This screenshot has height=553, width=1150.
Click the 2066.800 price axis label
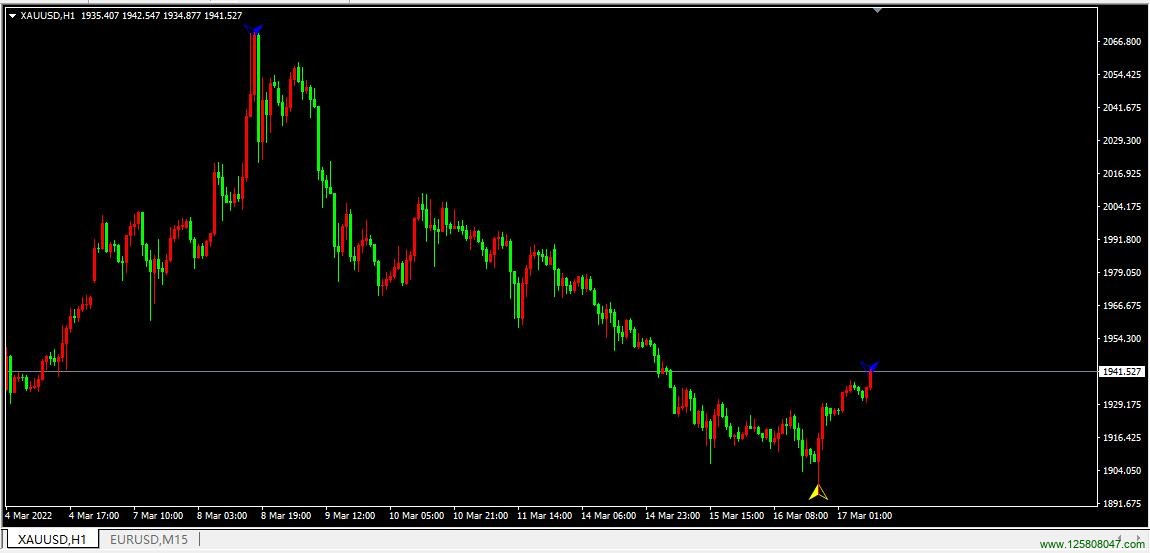[x=1122, y=42]
